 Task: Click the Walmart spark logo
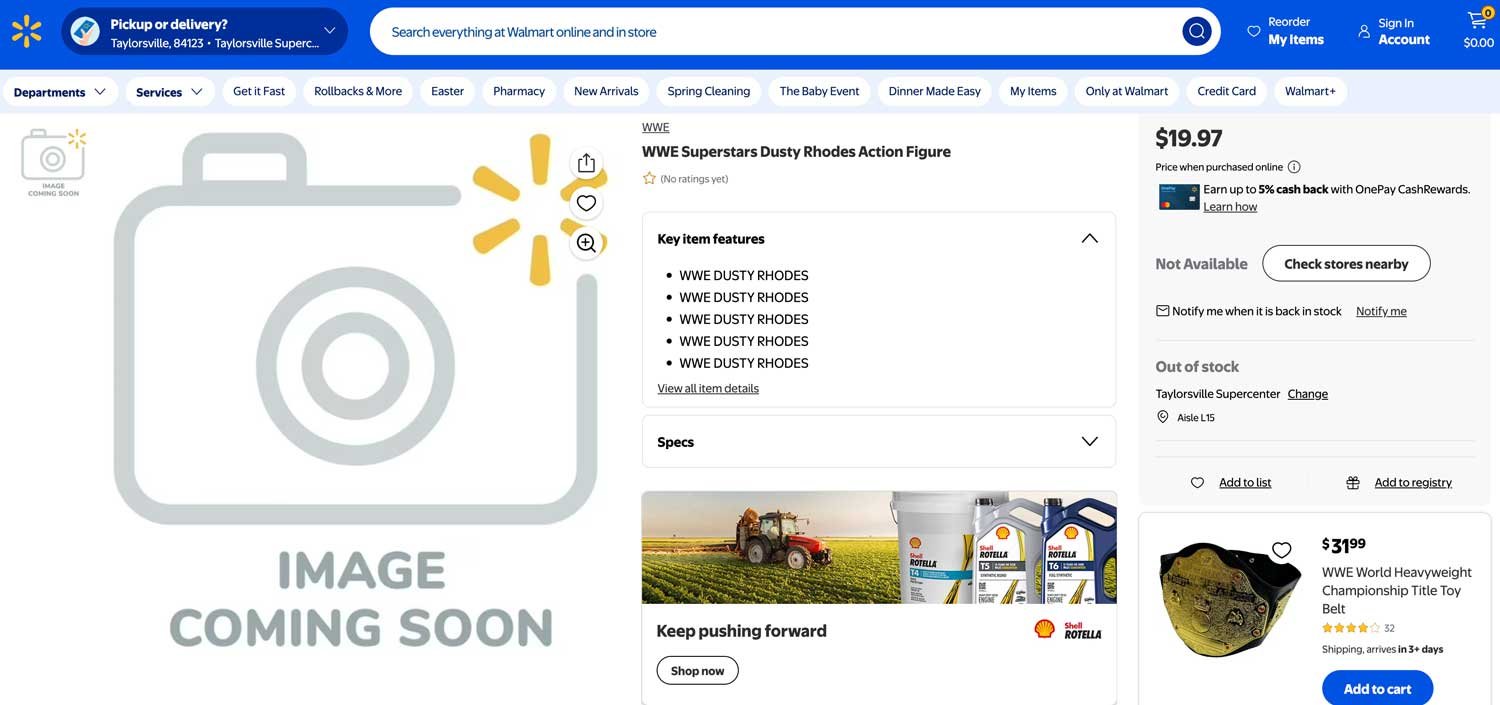(27, 32)
